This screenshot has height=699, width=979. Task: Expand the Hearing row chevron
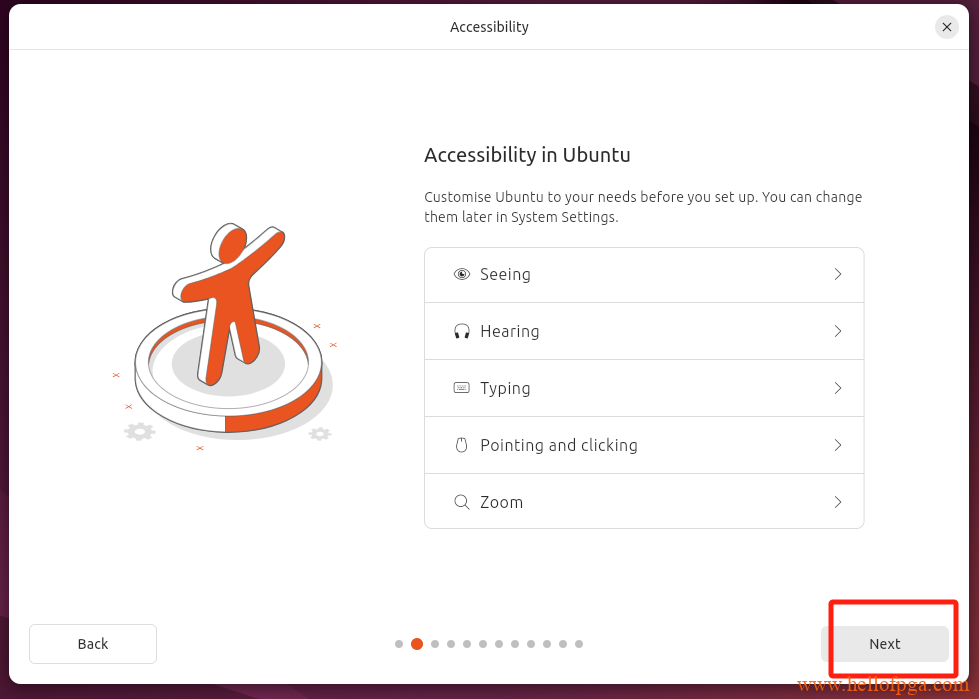[838, 331]
